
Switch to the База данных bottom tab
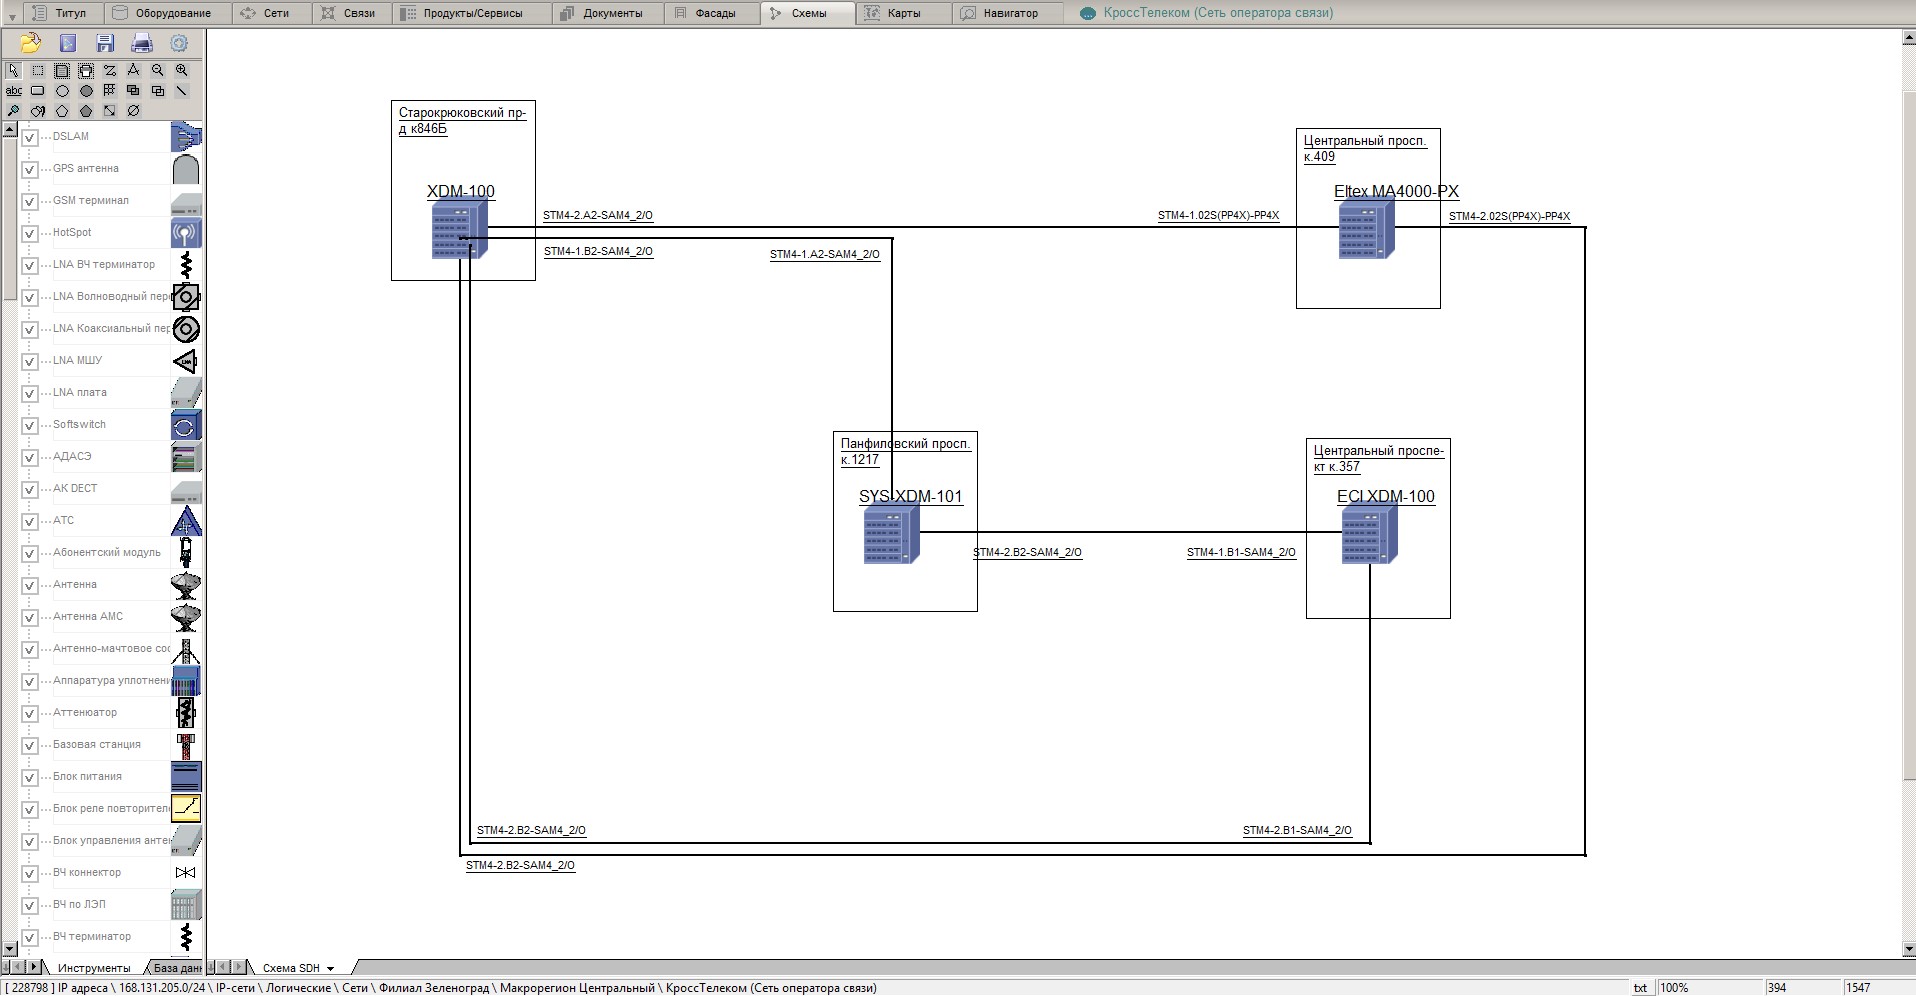[176, 968]
